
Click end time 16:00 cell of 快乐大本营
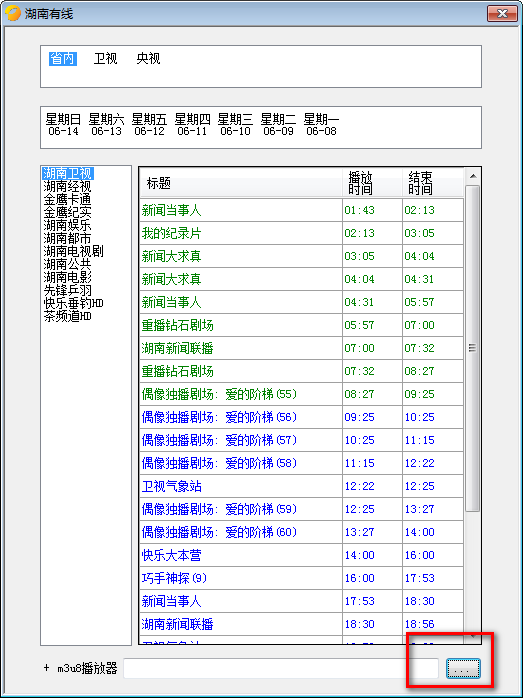click(x=433, y=555)
